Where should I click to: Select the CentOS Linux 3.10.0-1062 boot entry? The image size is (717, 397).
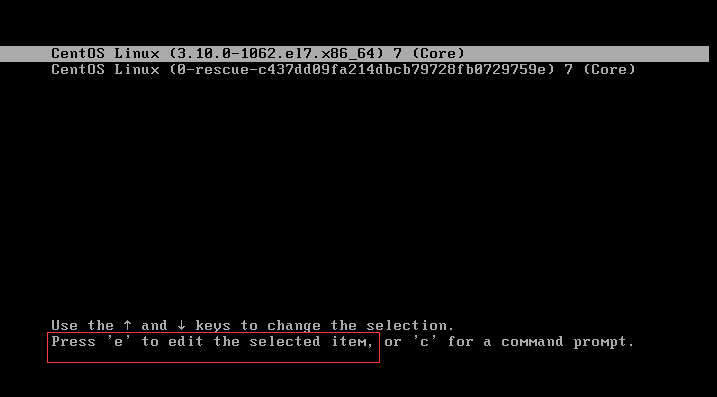tap(354, 54)
